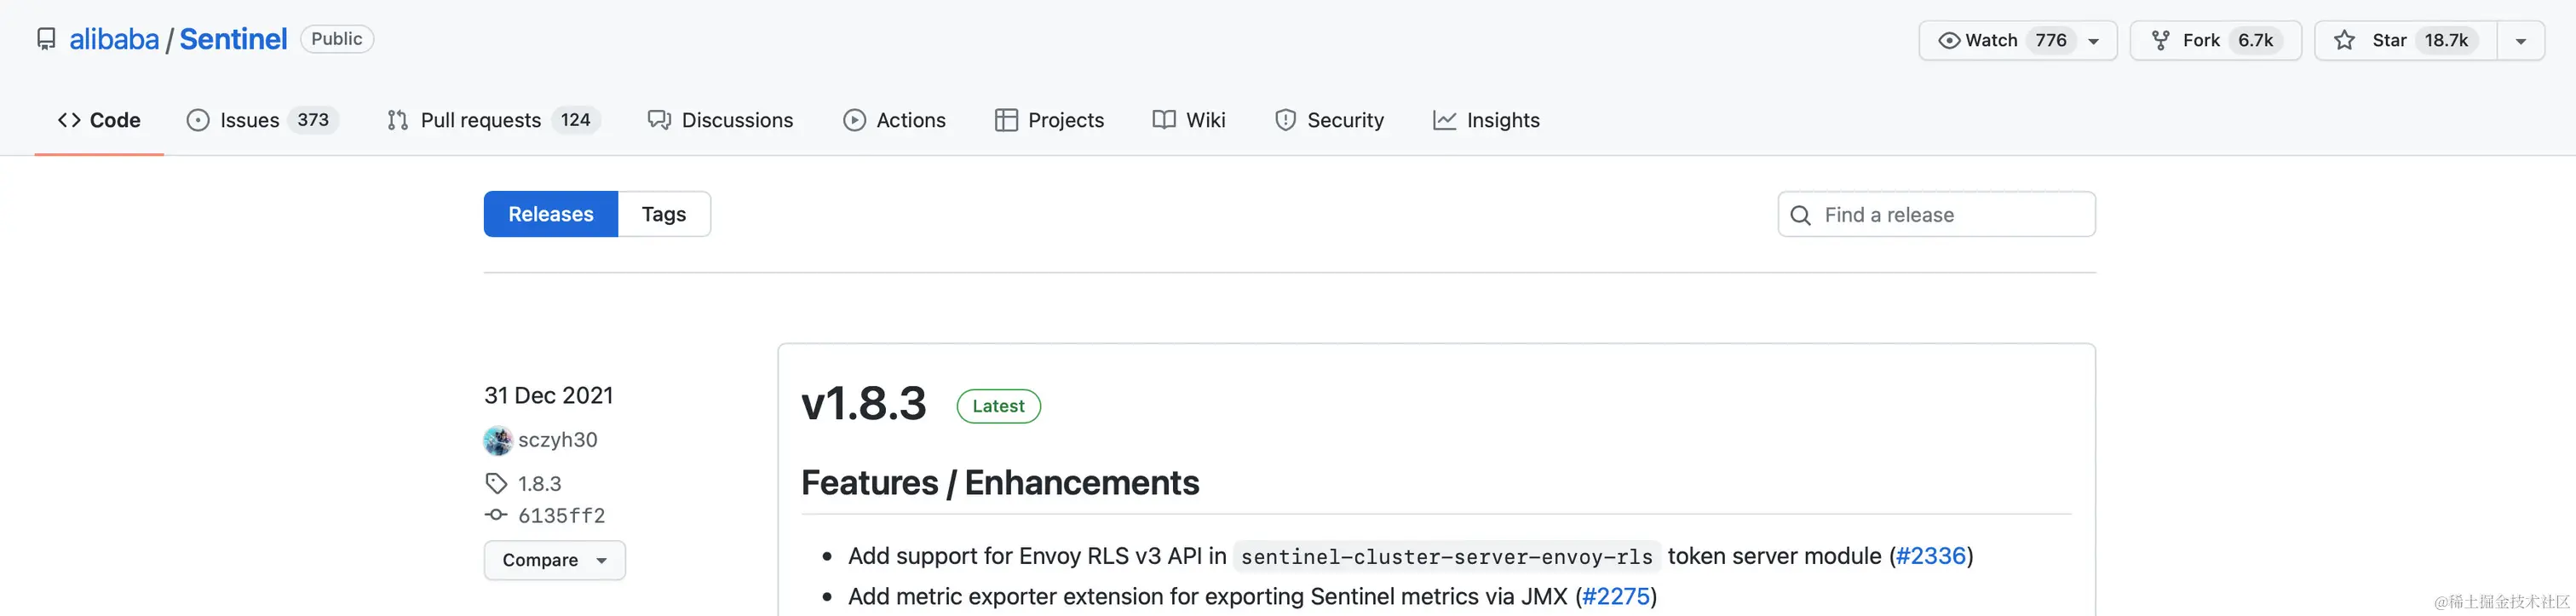Click the Find a release search field
This screenshot has width=2576, height=616.
pos(1950,215)
